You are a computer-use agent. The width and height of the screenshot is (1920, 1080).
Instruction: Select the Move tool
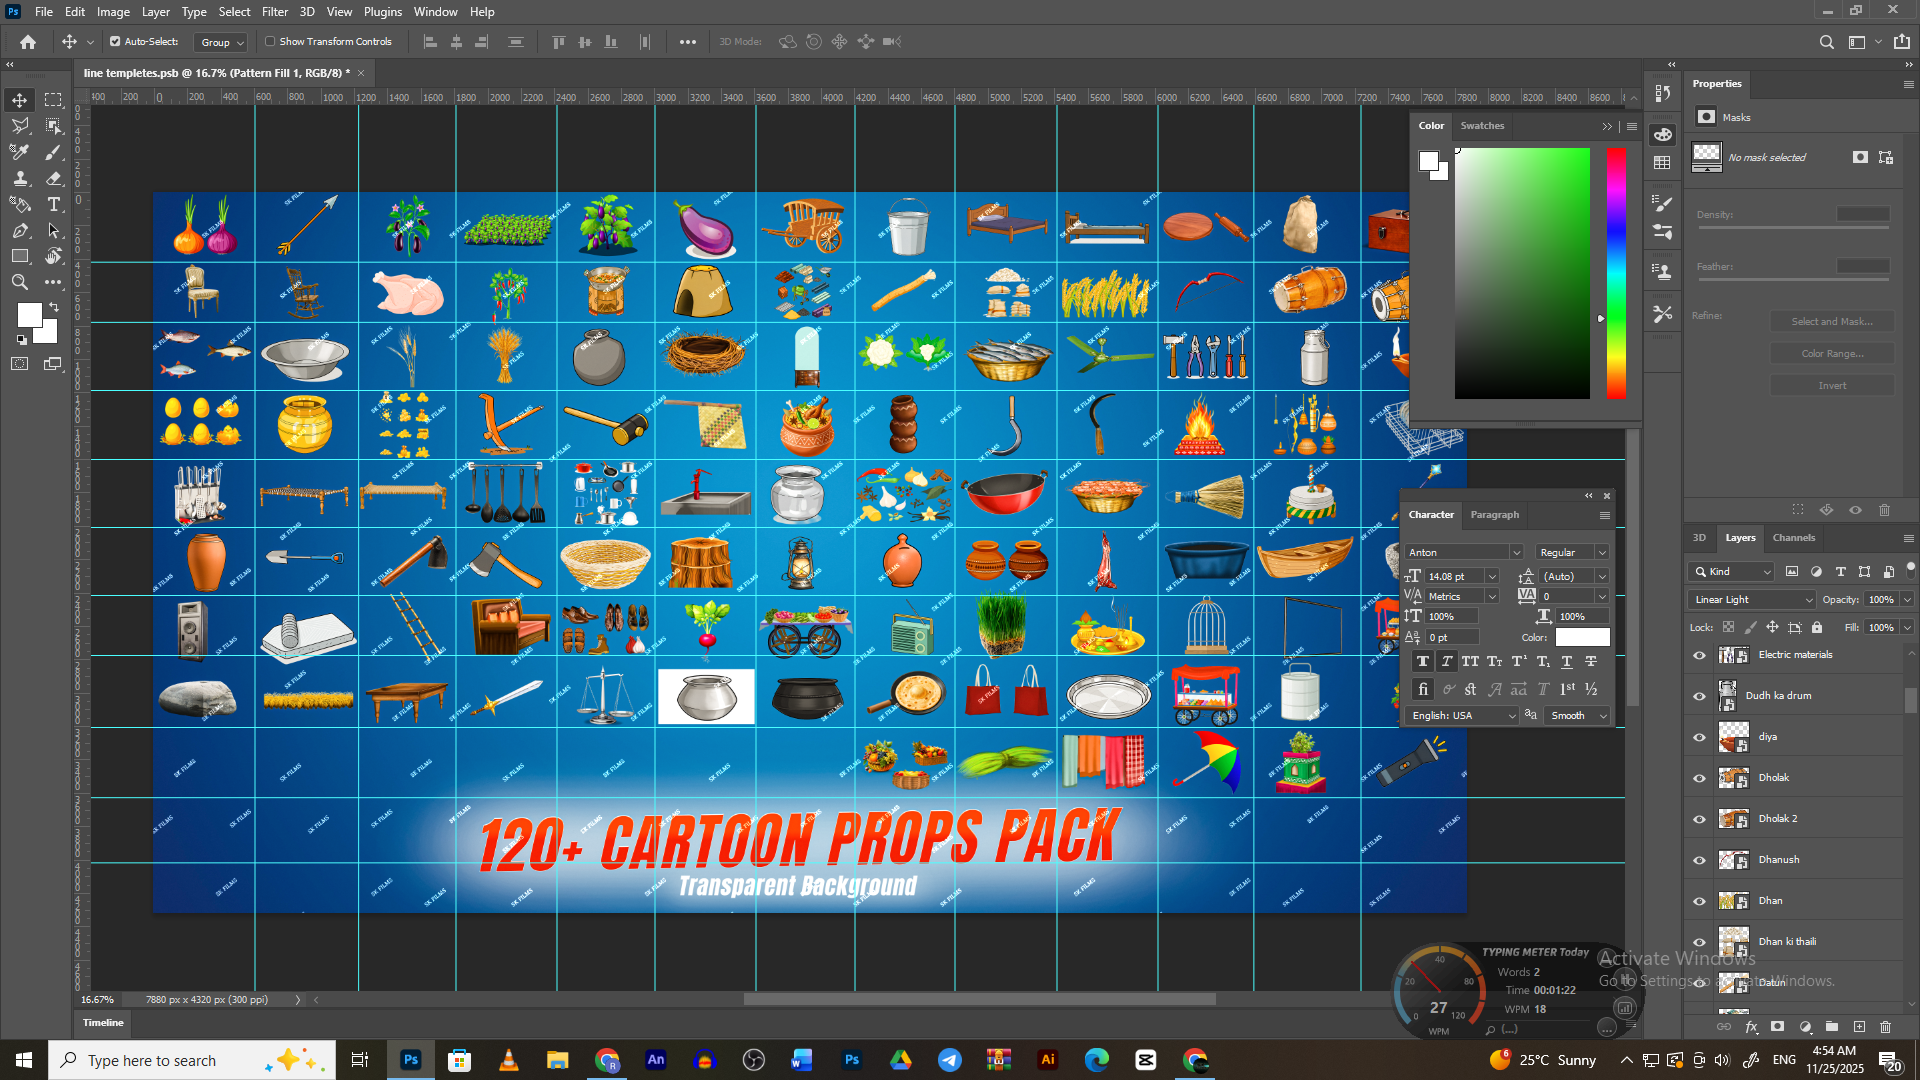[19, 100]
